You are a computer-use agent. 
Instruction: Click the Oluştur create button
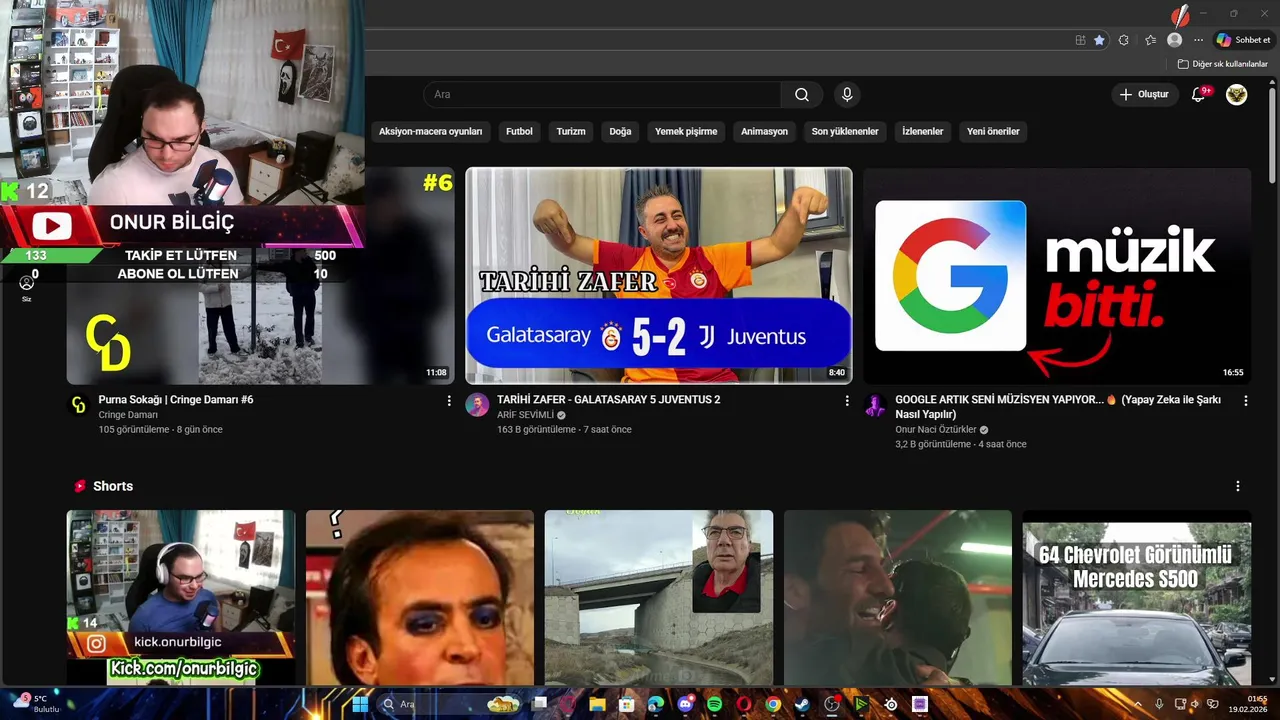[1144, 95]
